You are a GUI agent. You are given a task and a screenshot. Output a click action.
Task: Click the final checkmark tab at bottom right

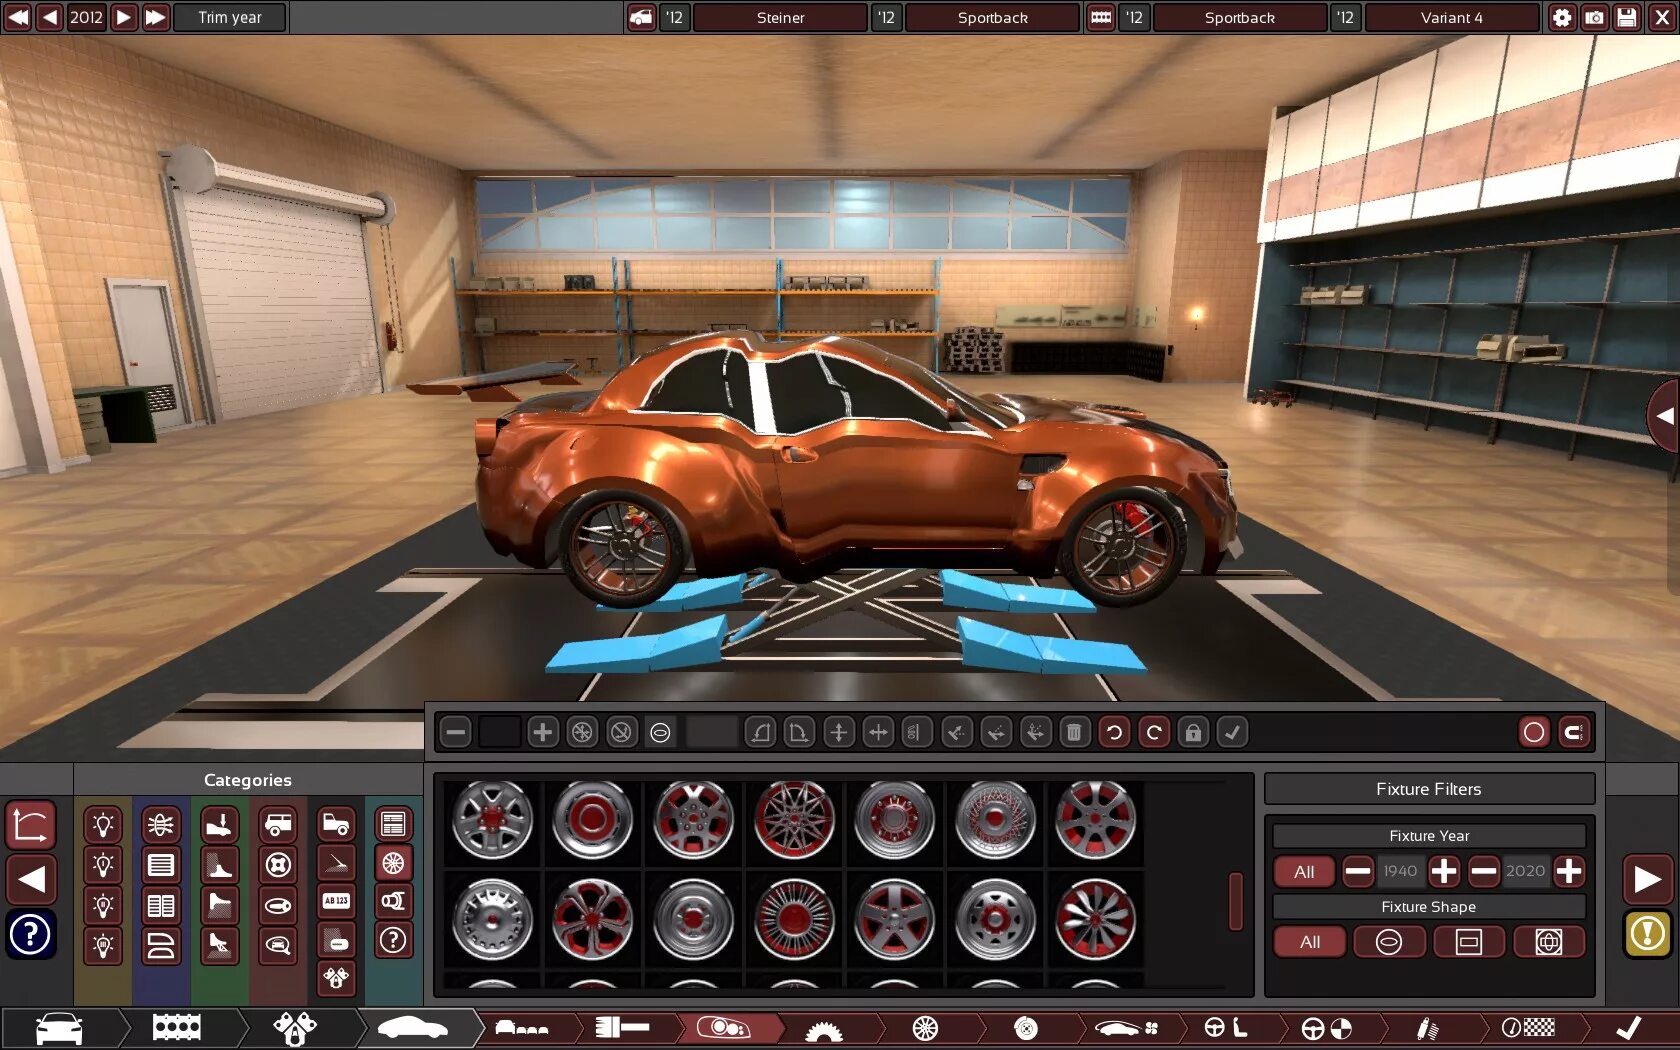1629,1028
